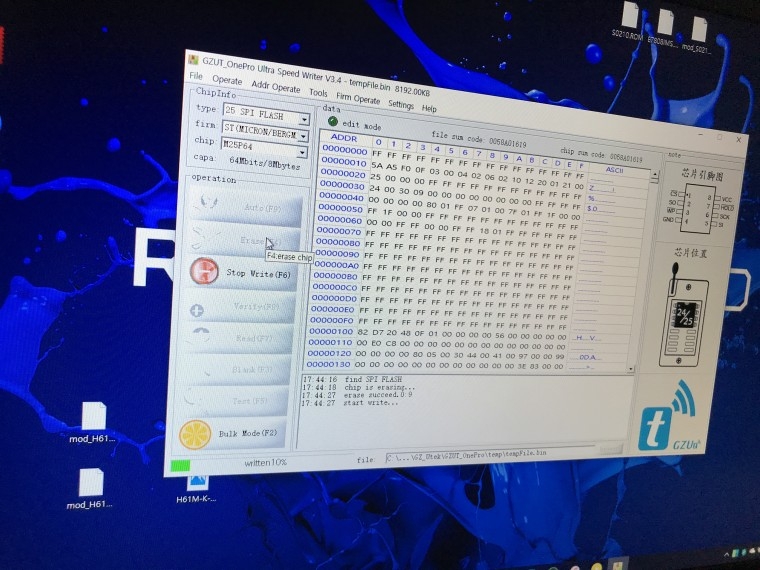Select address row 000000A0

point(336,265)
